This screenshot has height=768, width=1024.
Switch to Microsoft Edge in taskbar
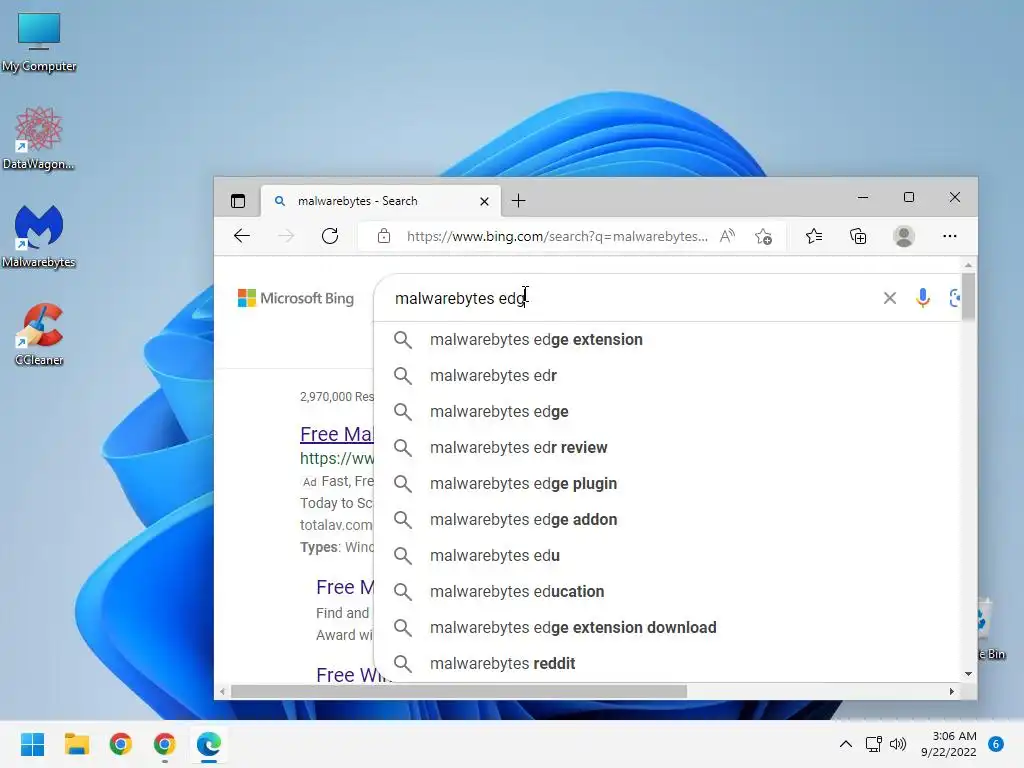pos(208,744)
